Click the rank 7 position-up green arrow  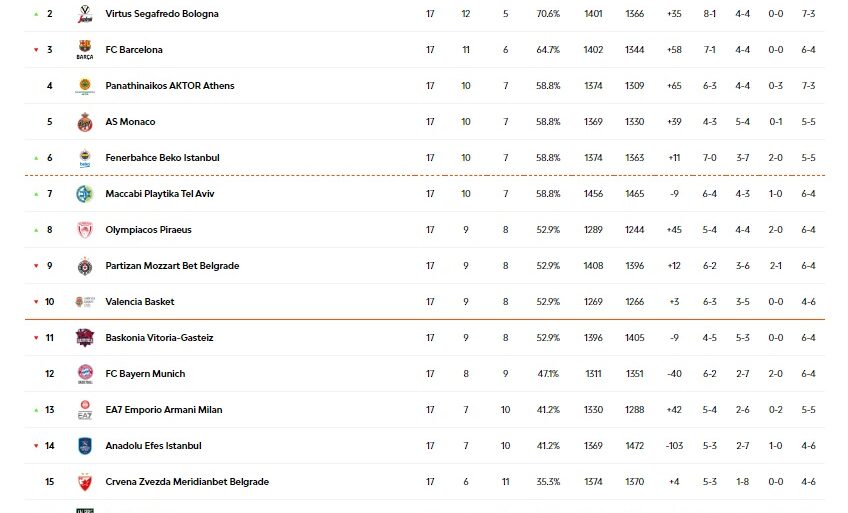[36, 194]
